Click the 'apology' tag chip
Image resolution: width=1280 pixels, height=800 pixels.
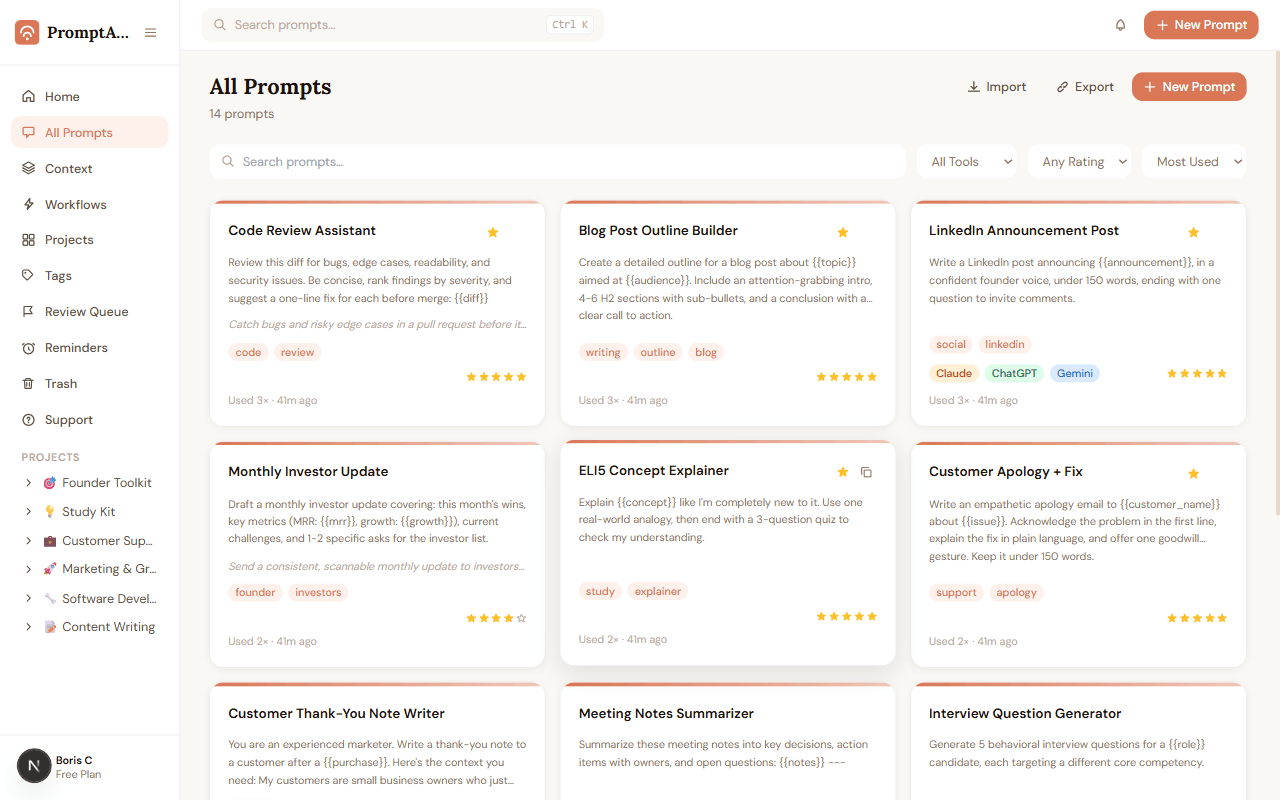(1016, 592)
